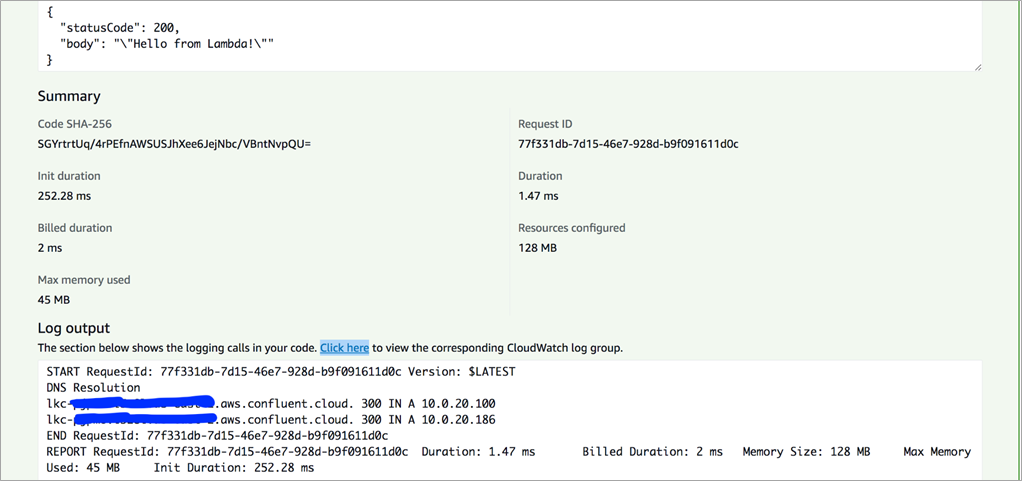Click the Resources configured 128 MB value
The width and height of the screenshot is (1022, 481).
tap(538, 248)
